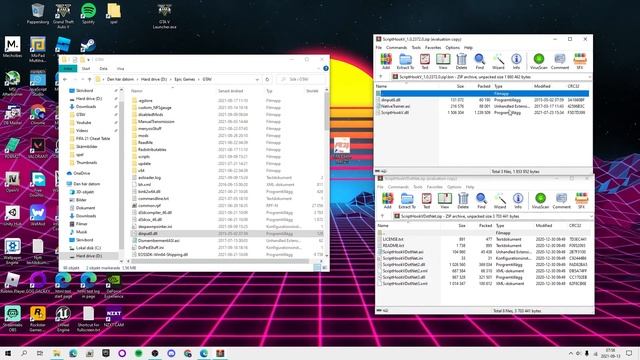Click View in the ScriptHookV WinRAR toolbar
The image size is (640, 360).
[x=443, y=61]
